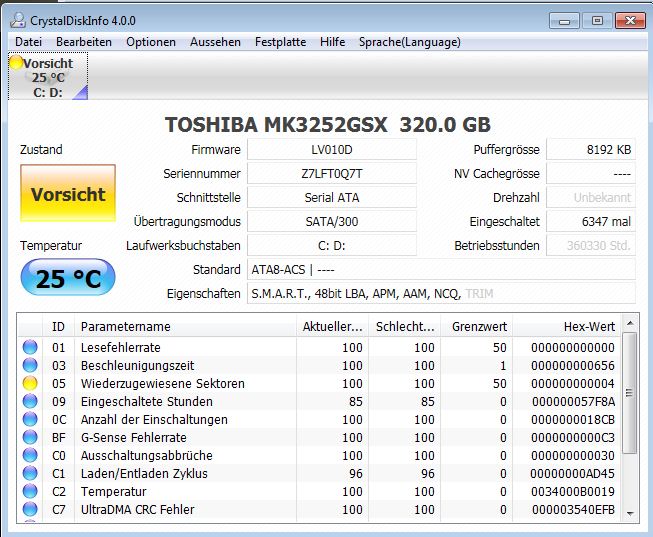Minimize the CrystalDiskInfo window
Viewport: 653px width, 537px height.
pyautogui.click(x=564, y=20)
